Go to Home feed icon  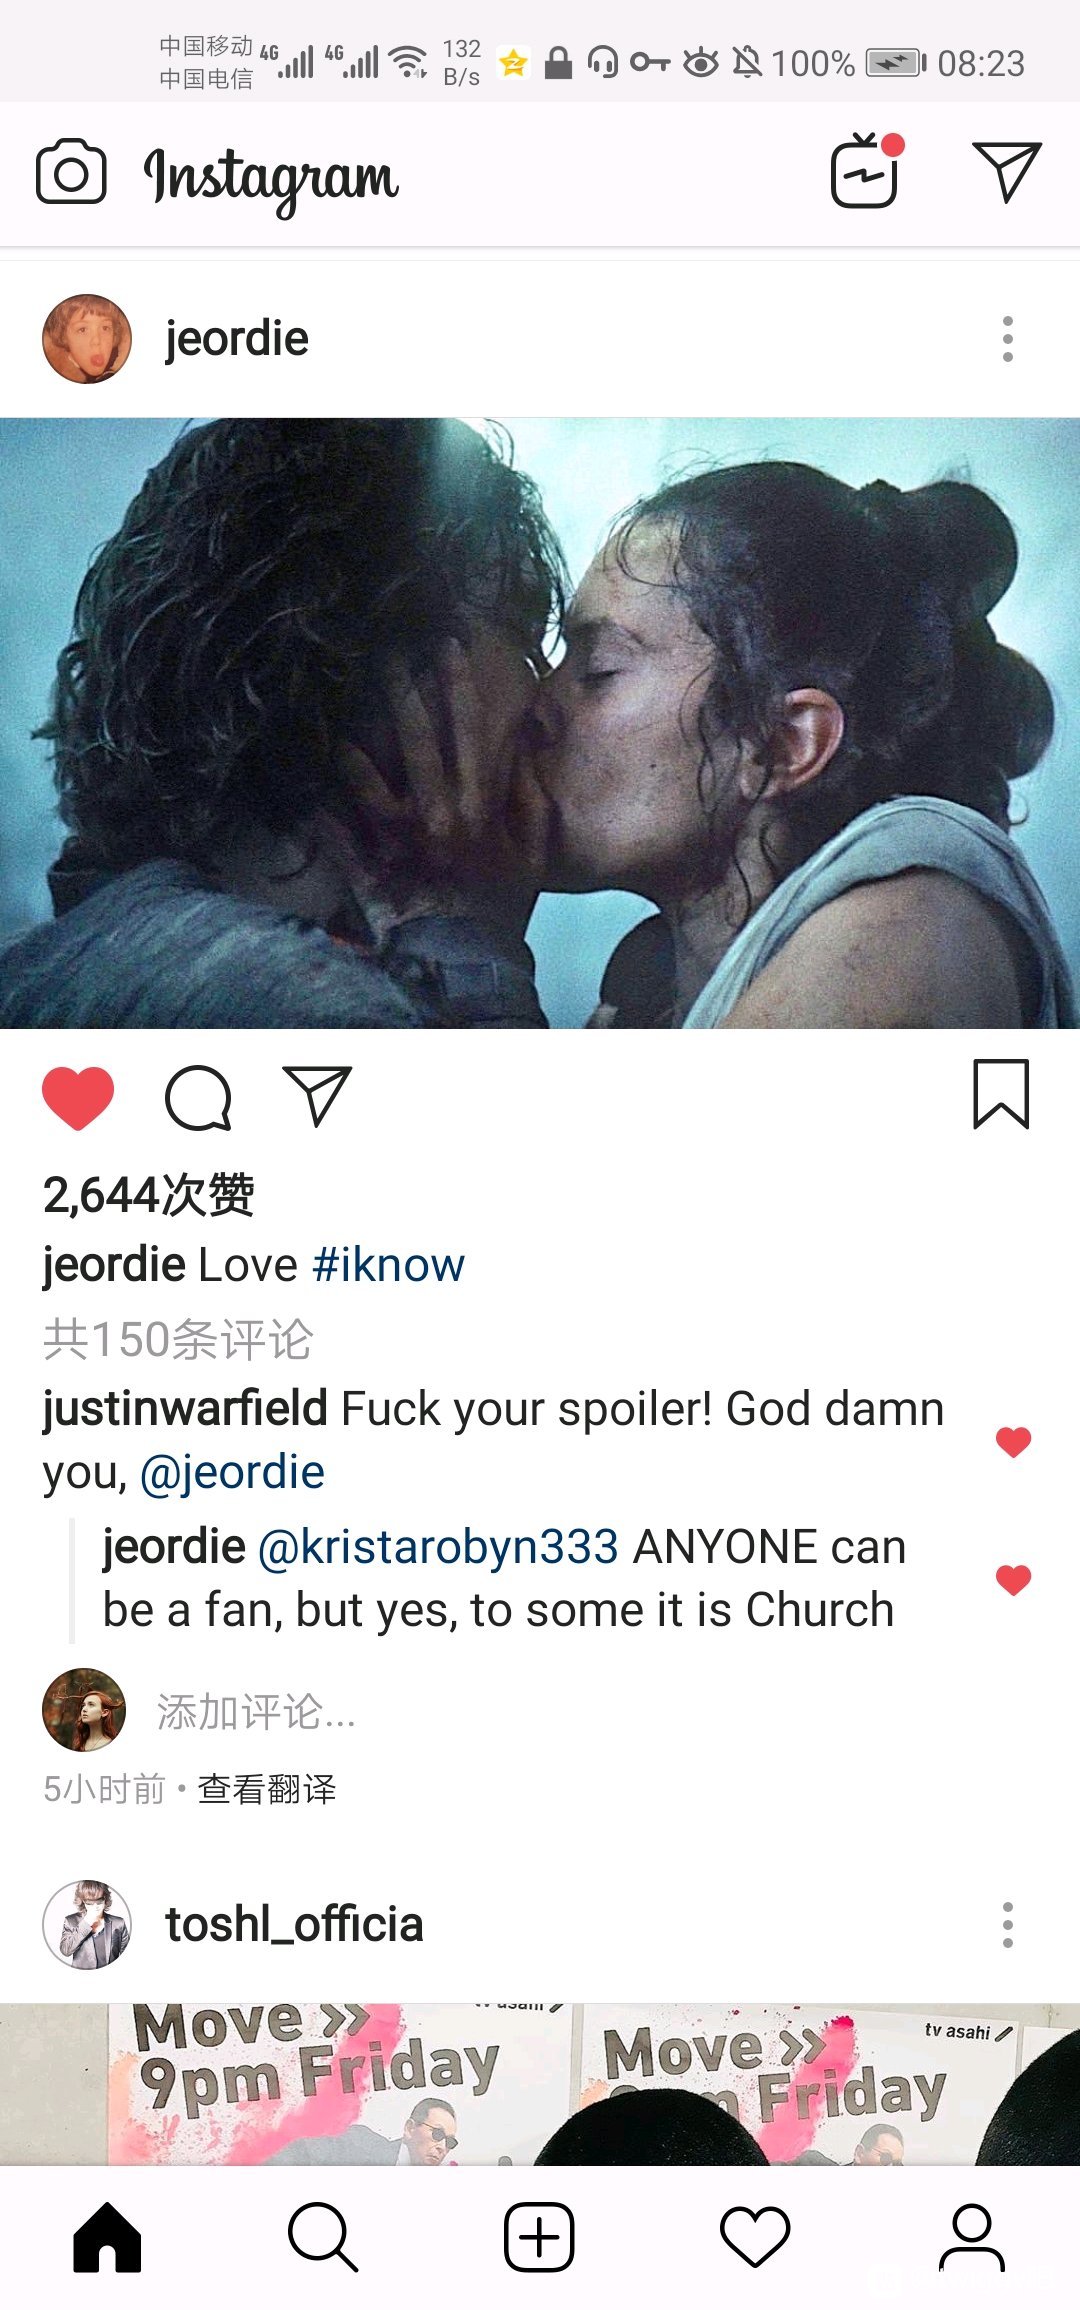[x=107, y=2236]
